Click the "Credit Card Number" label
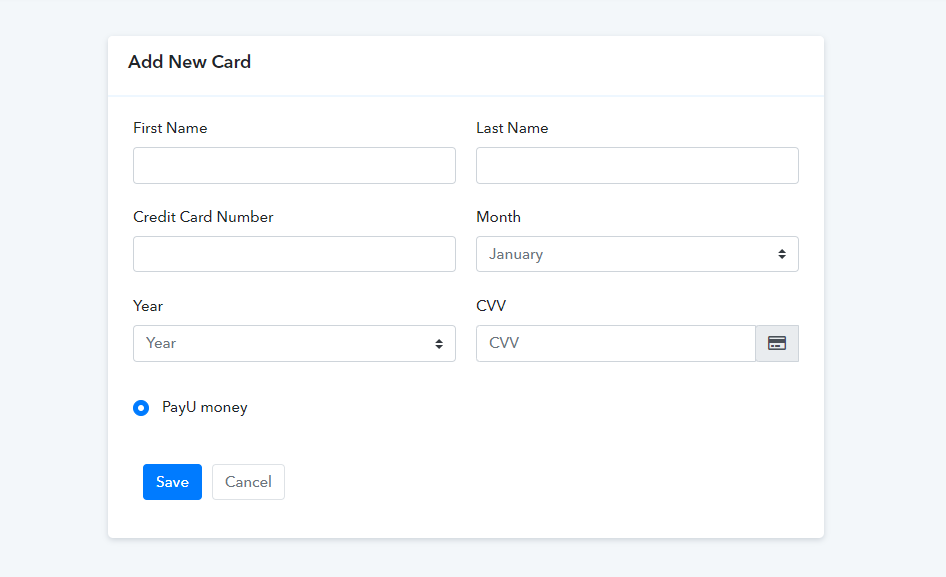Screen dimensions: 946x577 click(x=203, y=217)
